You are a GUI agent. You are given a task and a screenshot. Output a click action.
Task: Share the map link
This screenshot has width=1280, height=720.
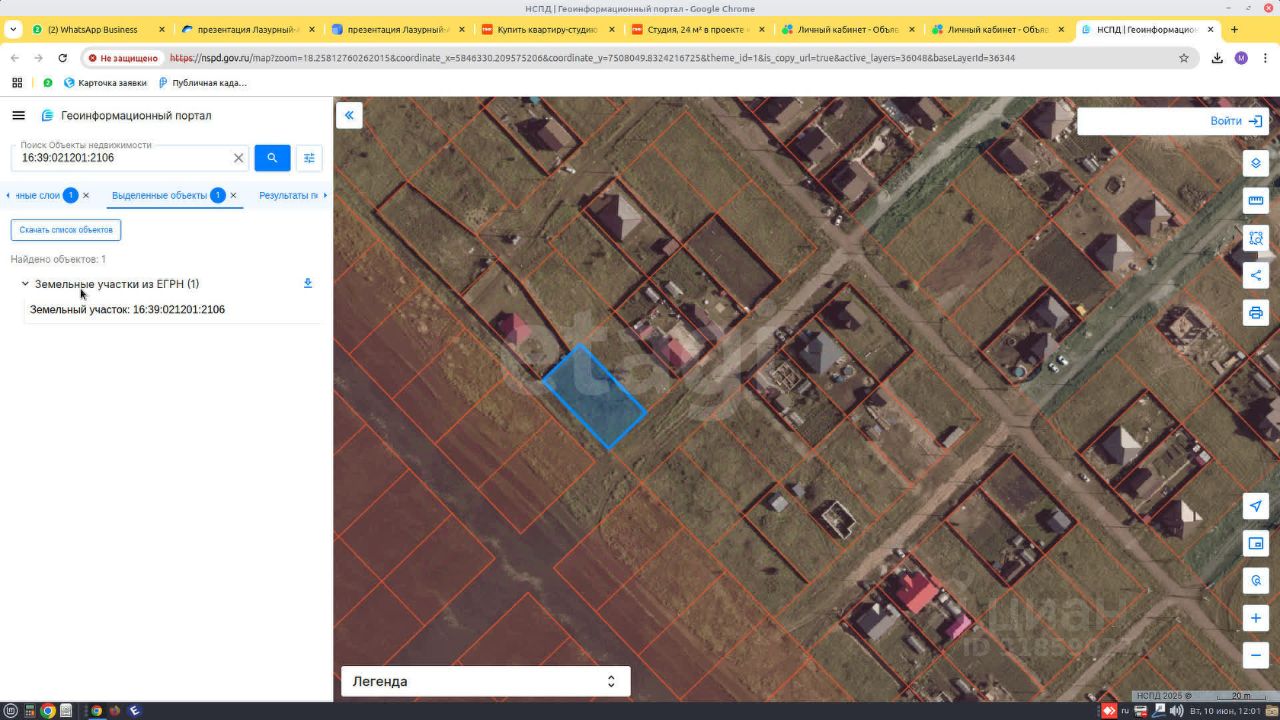click(1256, 276)
